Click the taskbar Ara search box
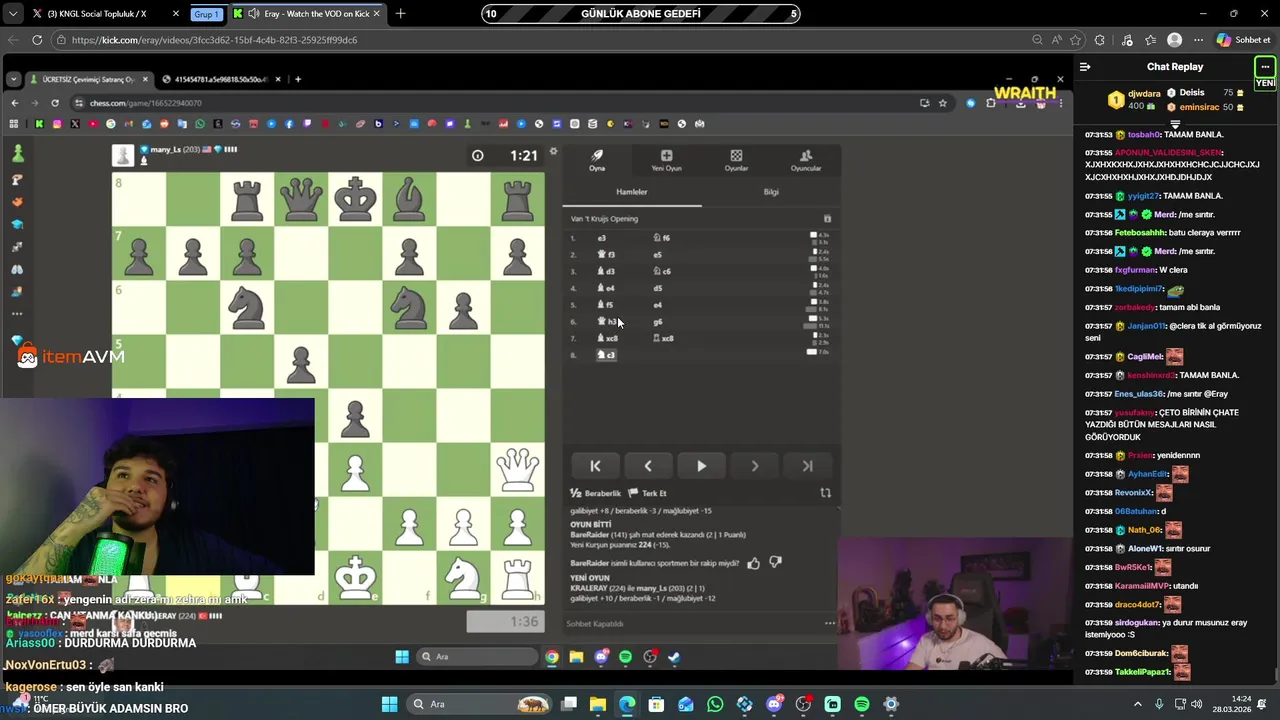Viewport: 1280px width, 720px height. point(480,704)
